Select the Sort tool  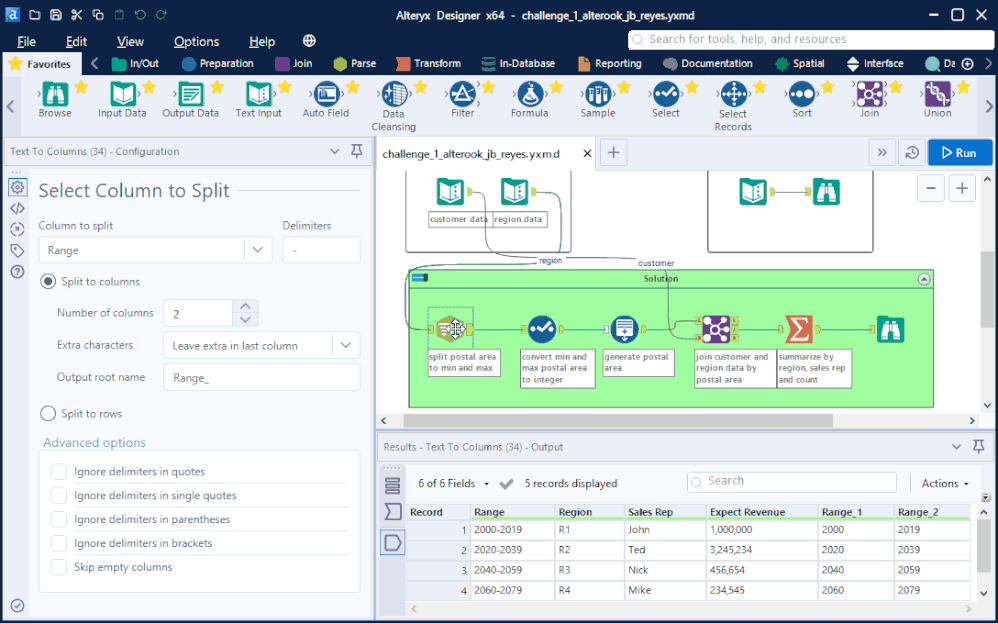[801, 94]
